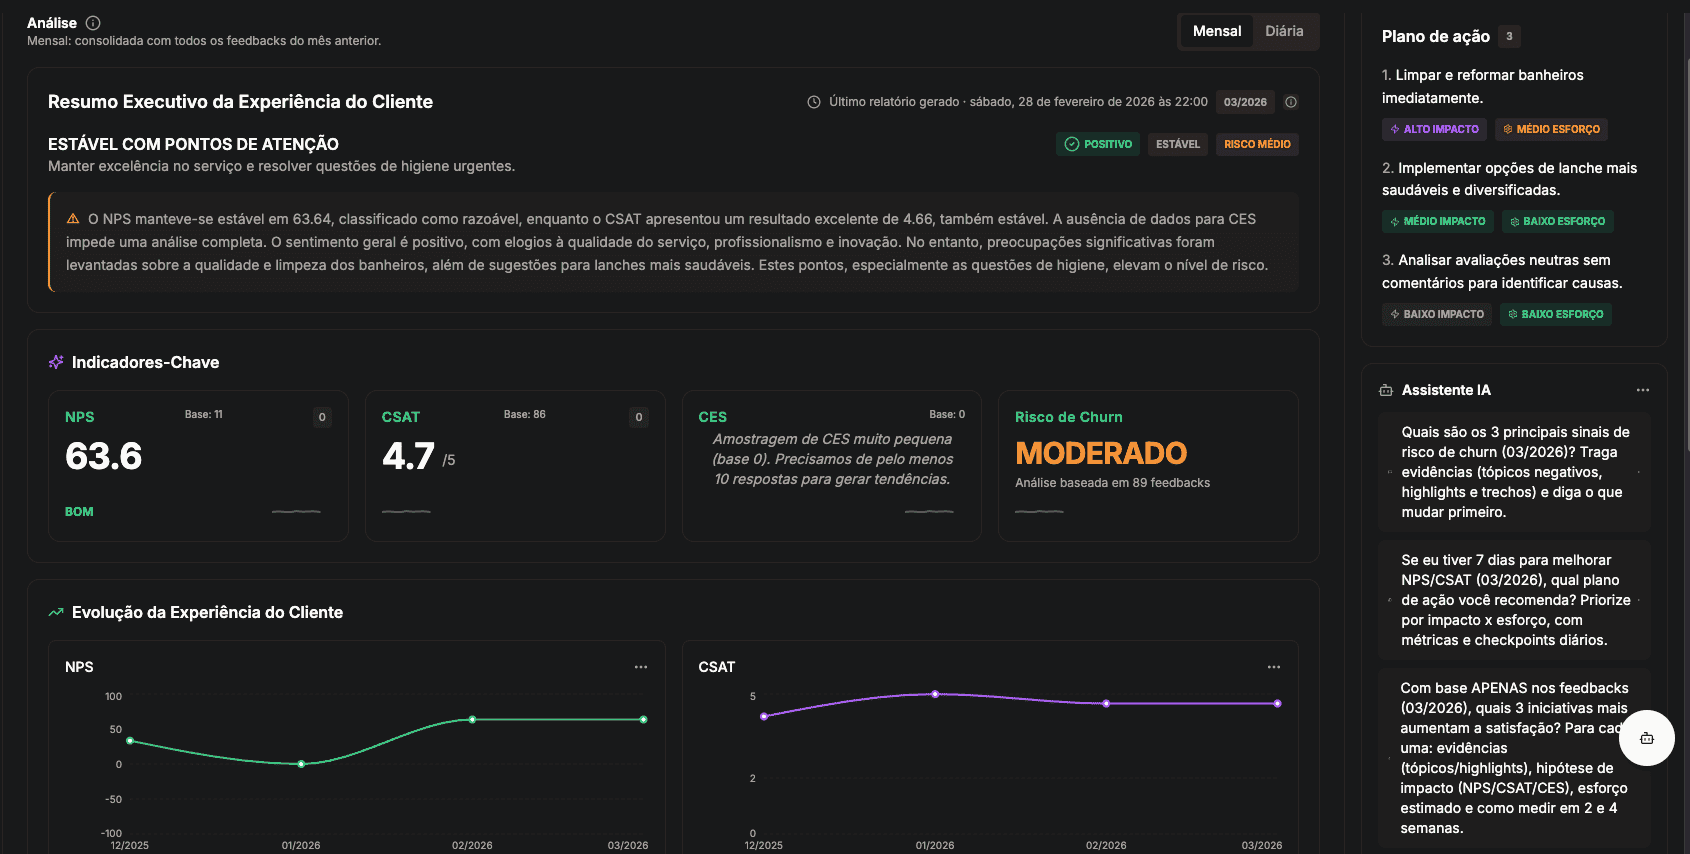Click the trend icon beside Evolução da Experiência
The width and height of the screenshot is (1690, 854).
[x=56, y=612]
